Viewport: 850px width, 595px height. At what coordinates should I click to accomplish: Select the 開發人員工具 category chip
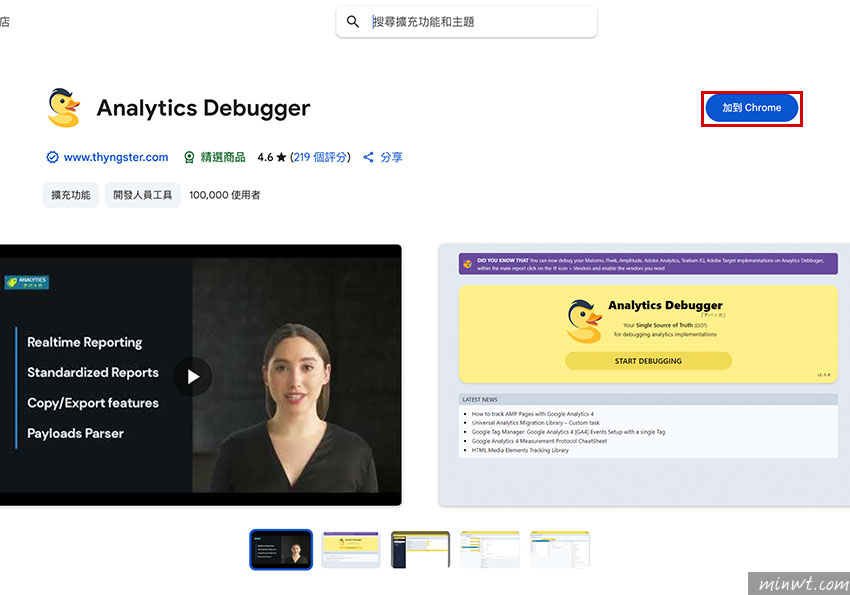[x=143, y=195]
